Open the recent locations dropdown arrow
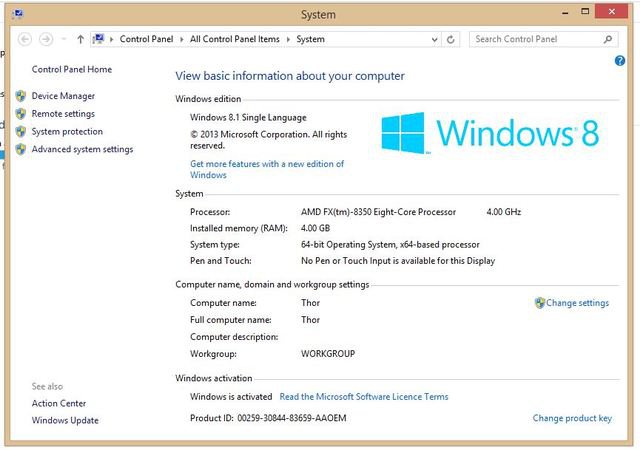 [64, 39]
